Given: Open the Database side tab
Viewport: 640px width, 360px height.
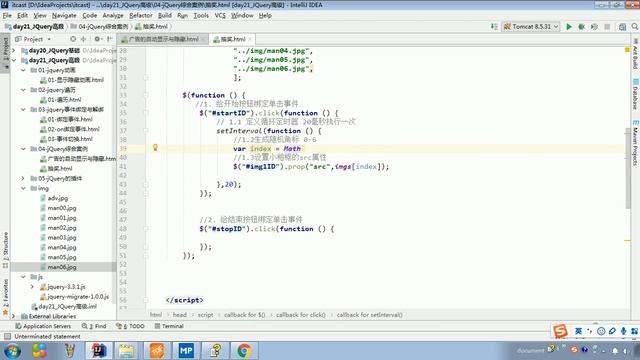Looking at the screenshot, I should tap(636, 94).
